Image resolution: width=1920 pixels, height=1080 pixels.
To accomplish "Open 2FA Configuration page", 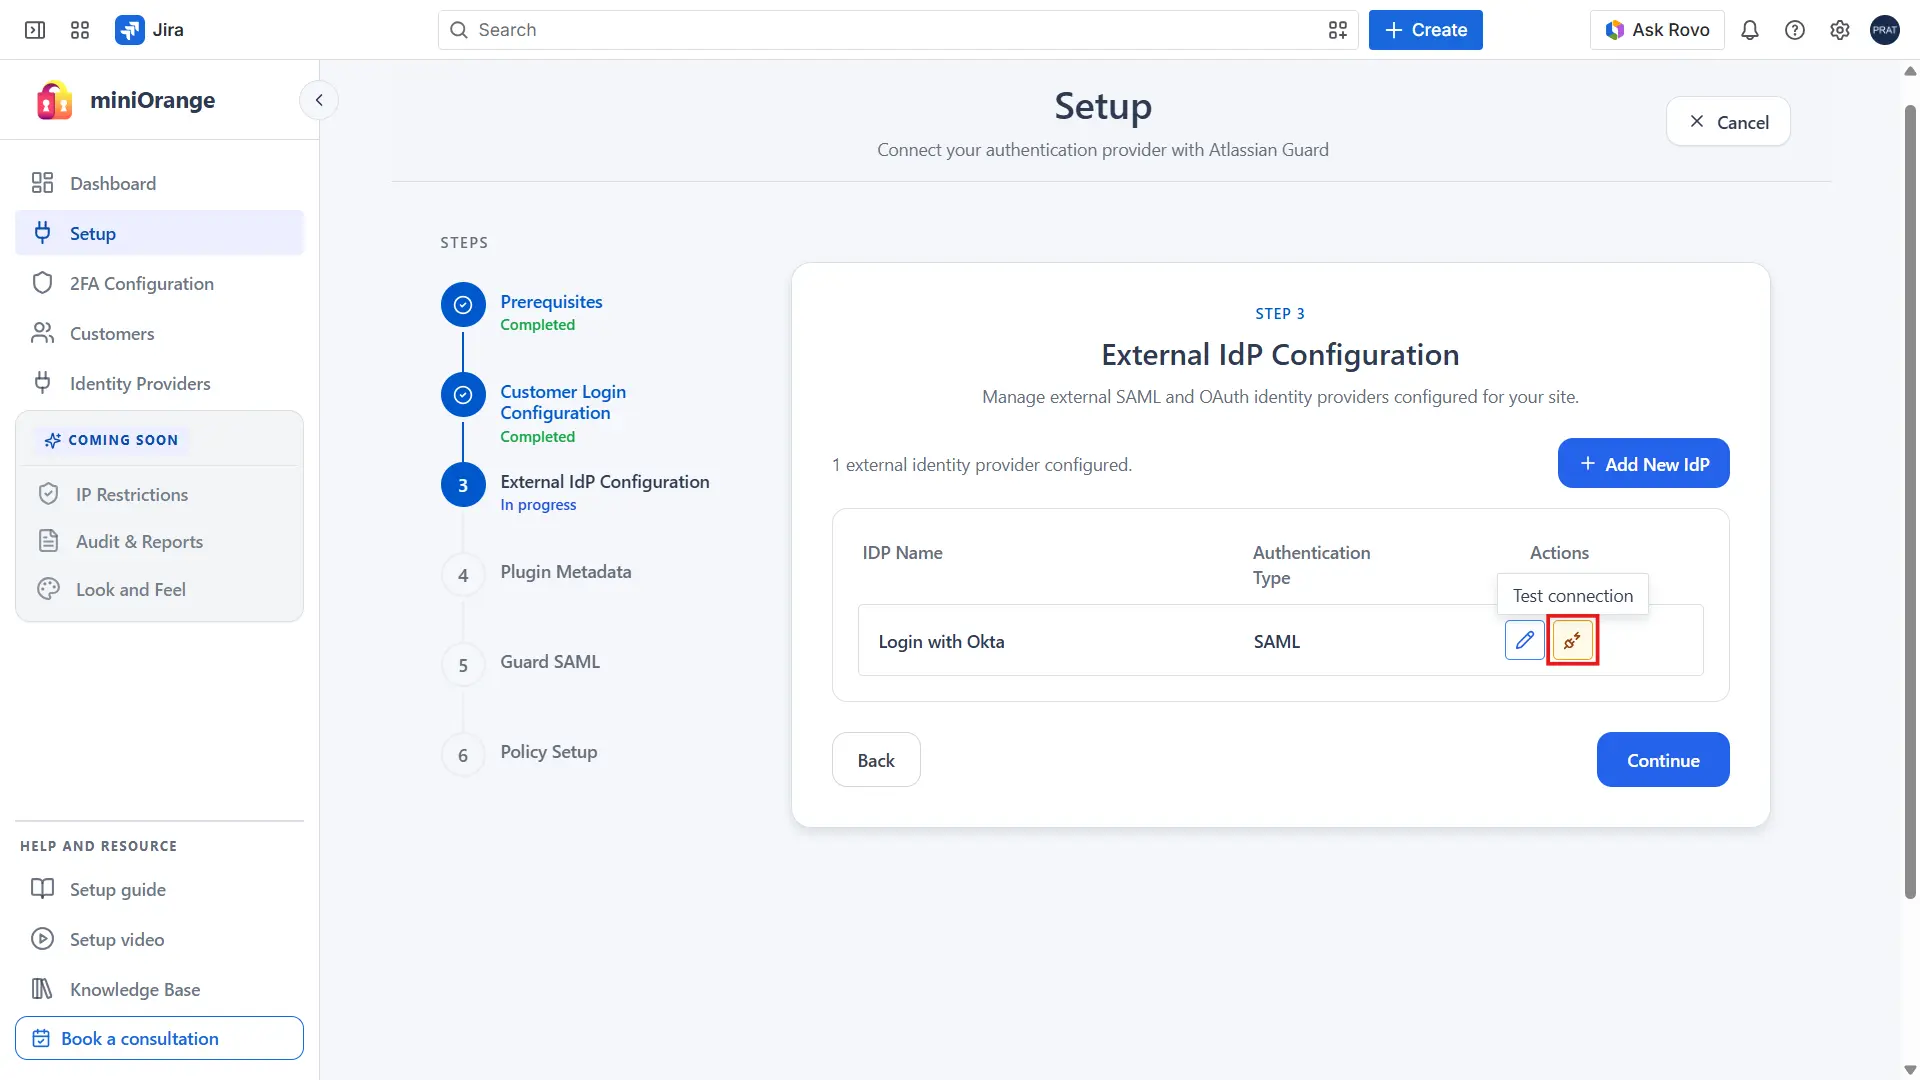I will click(x=159, y=283).
